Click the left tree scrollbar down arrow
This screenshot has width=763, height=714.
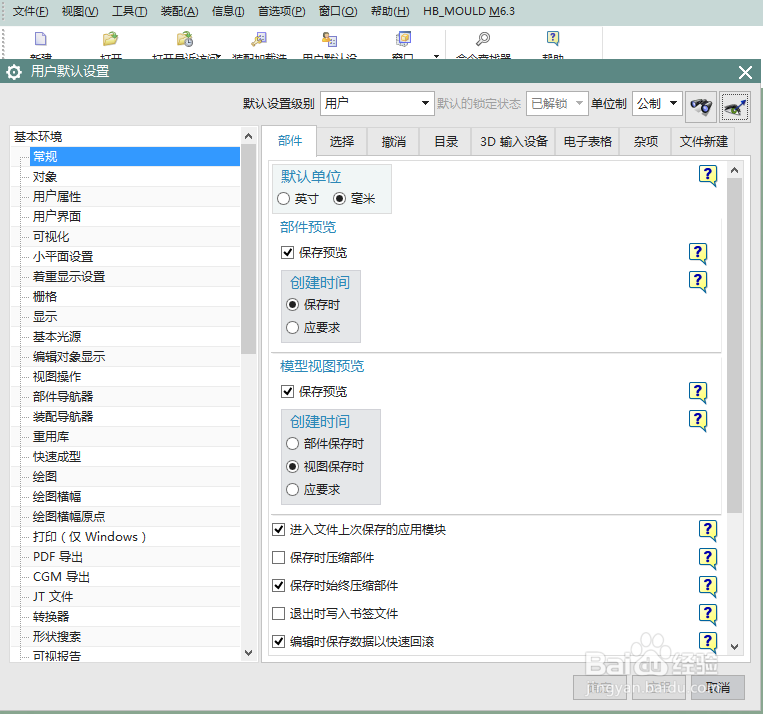pos(248,653)
